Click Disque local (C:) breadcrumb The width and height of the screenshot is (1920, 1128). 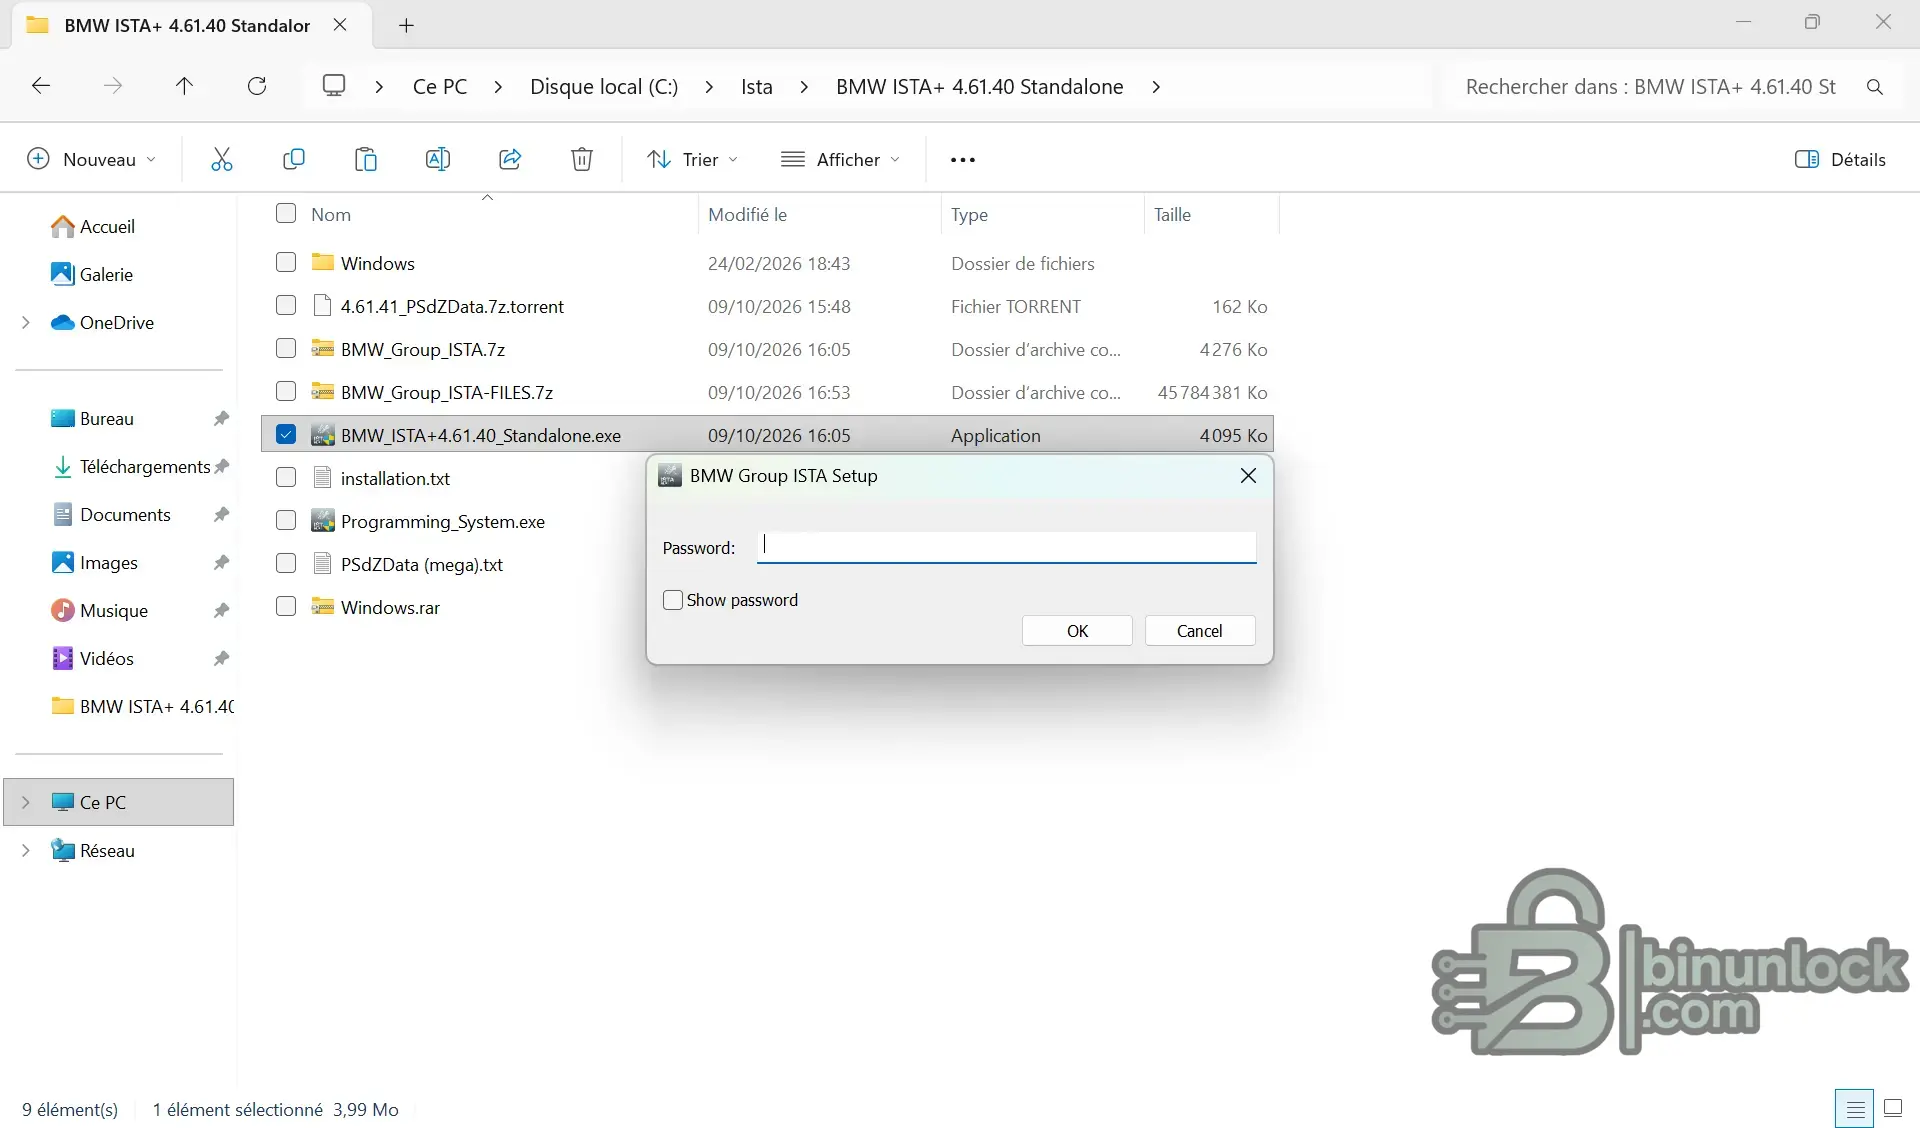[x=604, y=87]
